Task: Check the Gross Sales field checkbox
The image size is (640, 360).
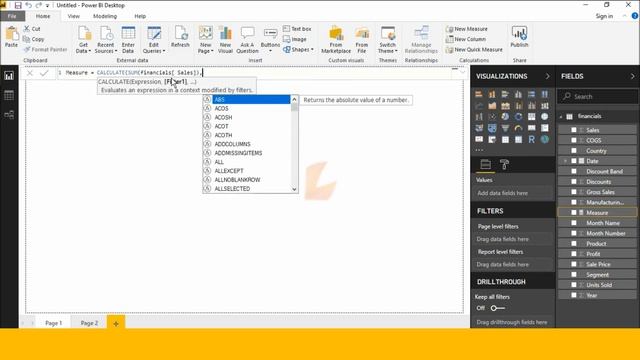Action: tap(574, 192)
